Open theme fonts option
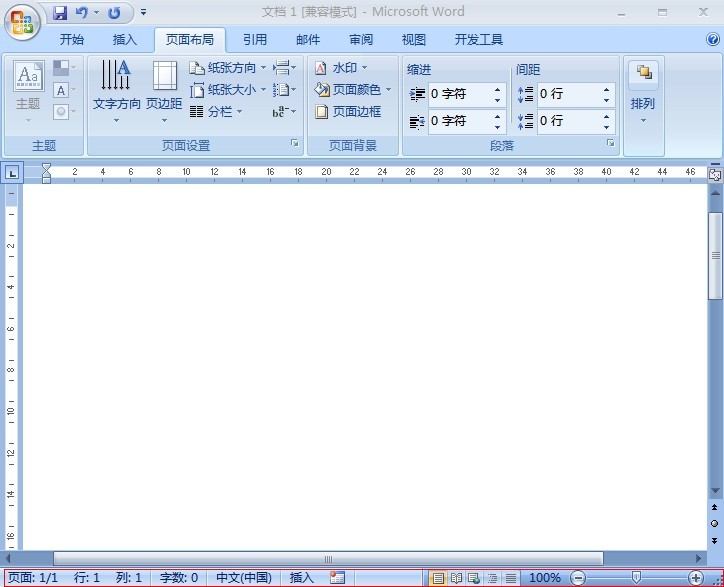 click(64, 90)
